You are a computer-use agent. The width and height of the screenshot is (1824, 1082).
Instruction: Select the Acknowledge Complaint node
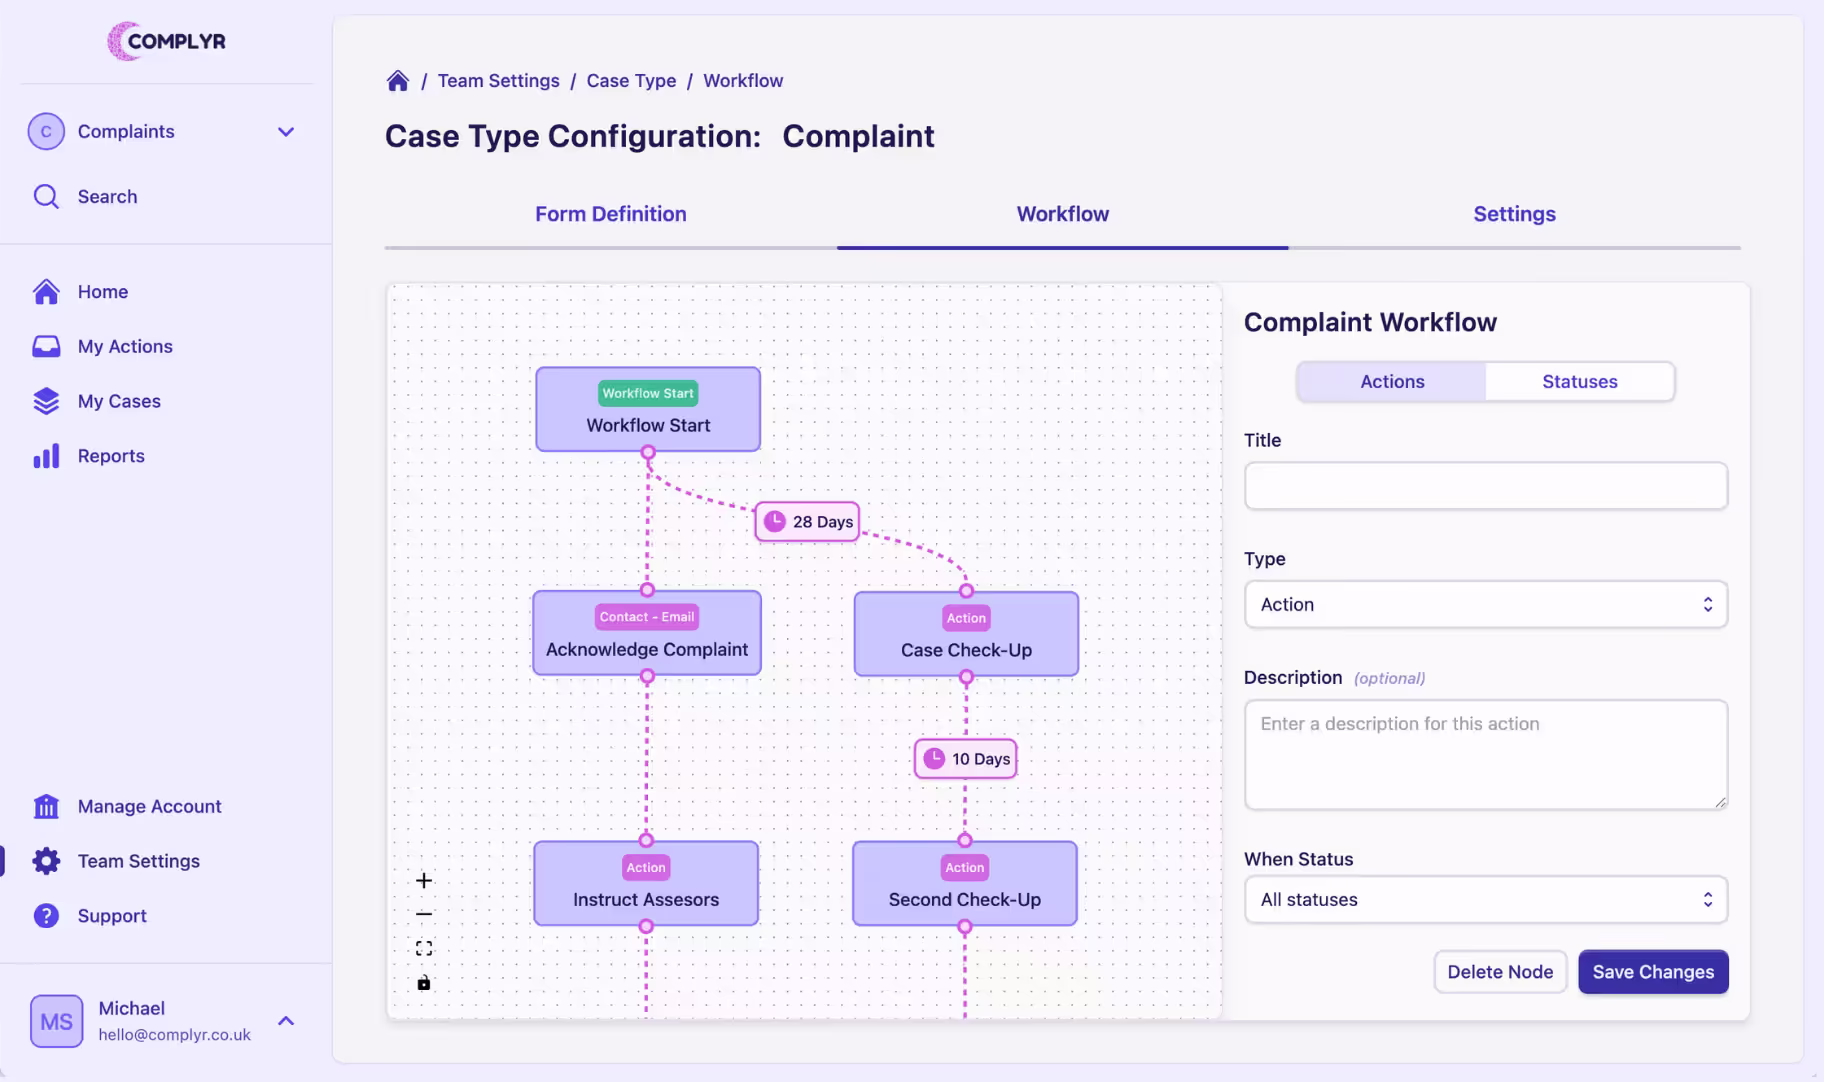[x=647, y=633]
